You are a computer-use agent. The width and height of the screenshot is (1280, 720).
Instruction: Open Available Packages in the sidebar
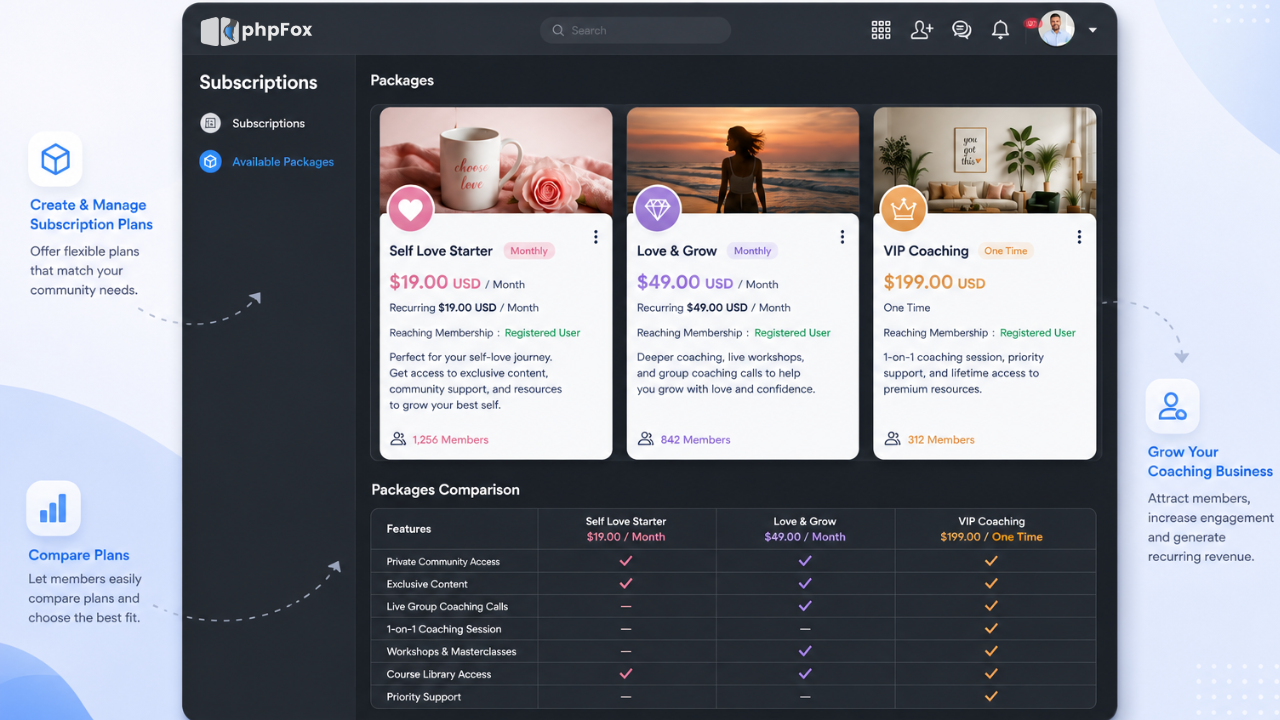tap(283, 161)
